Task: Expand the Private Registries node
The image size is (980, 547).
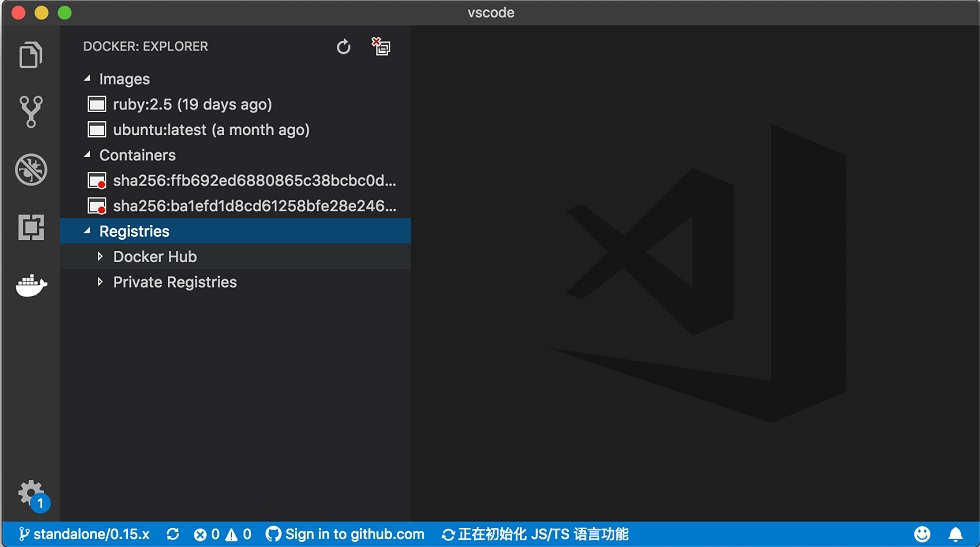Action: 100,282
